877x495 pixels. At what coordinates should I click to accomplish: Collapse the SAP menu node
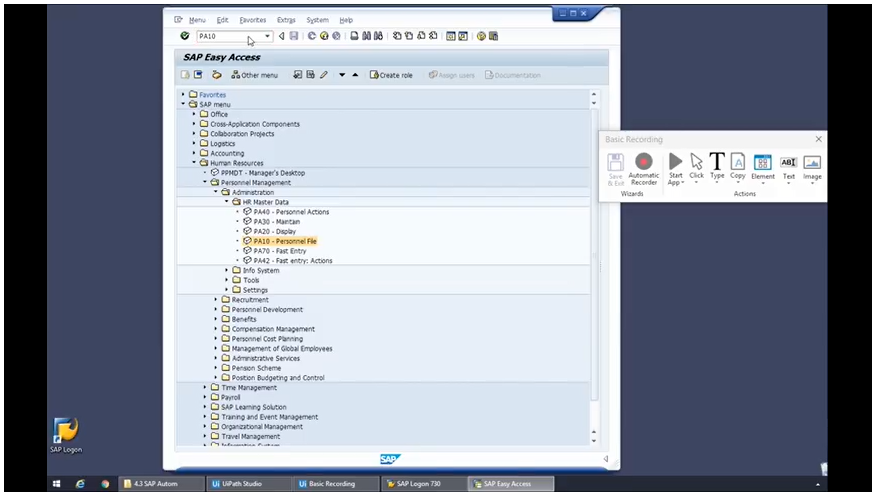coord(183,104)
